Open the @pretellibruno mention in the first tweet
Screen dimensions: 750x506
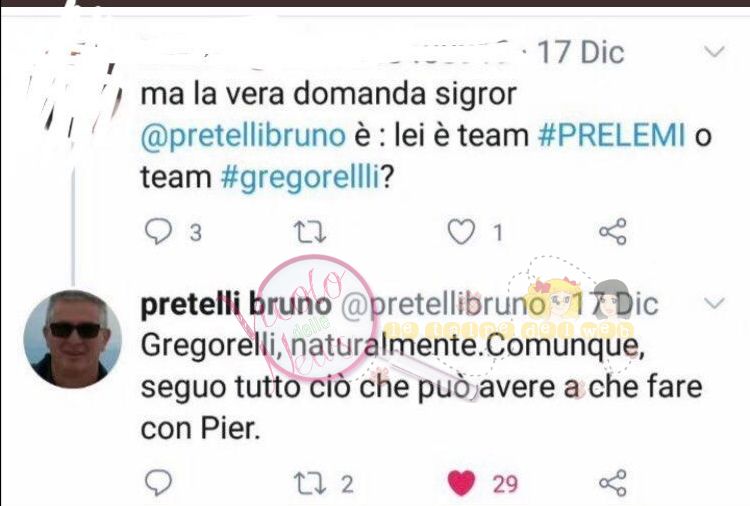coord(243,136)
